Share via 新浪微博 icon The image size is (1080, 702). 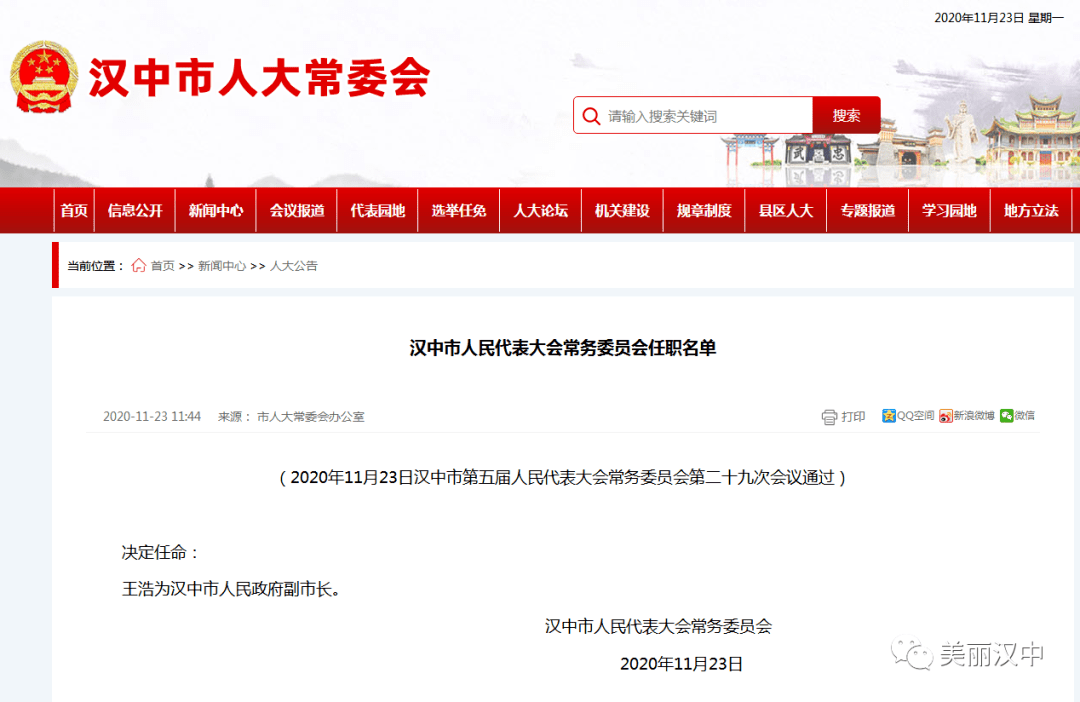click(946, 415)
